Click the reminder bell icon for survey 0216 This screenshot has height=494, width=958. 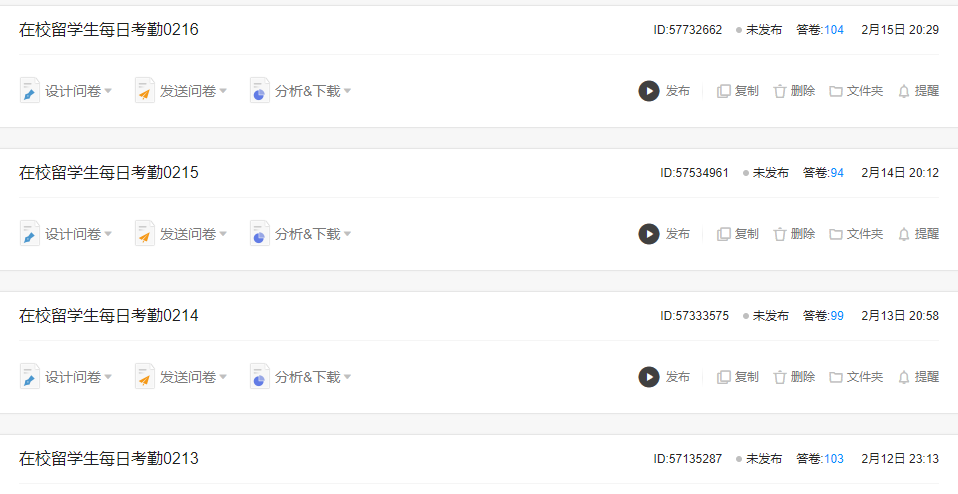[904, 91]
